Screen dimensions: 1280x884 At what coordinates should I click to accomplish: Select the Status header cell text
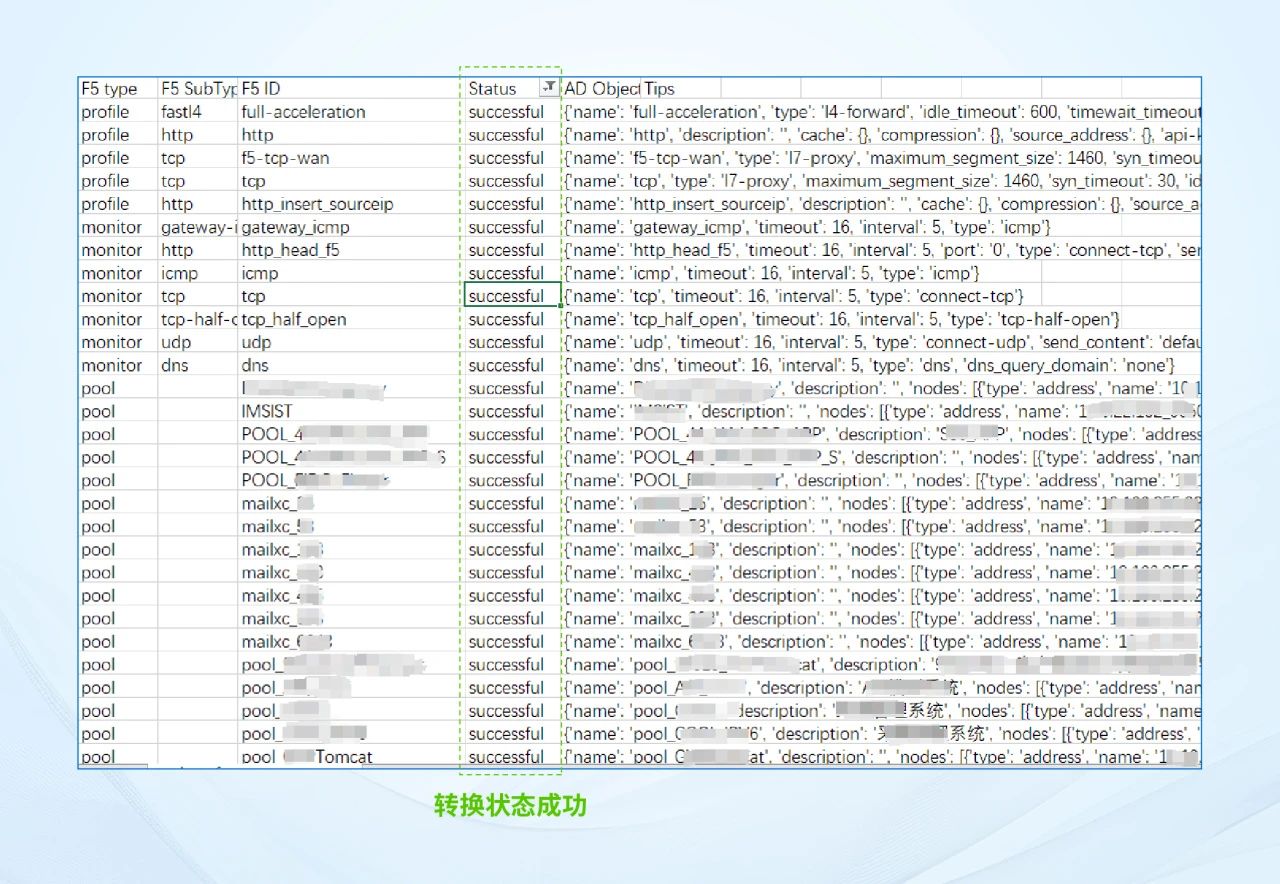click(492, 89)
